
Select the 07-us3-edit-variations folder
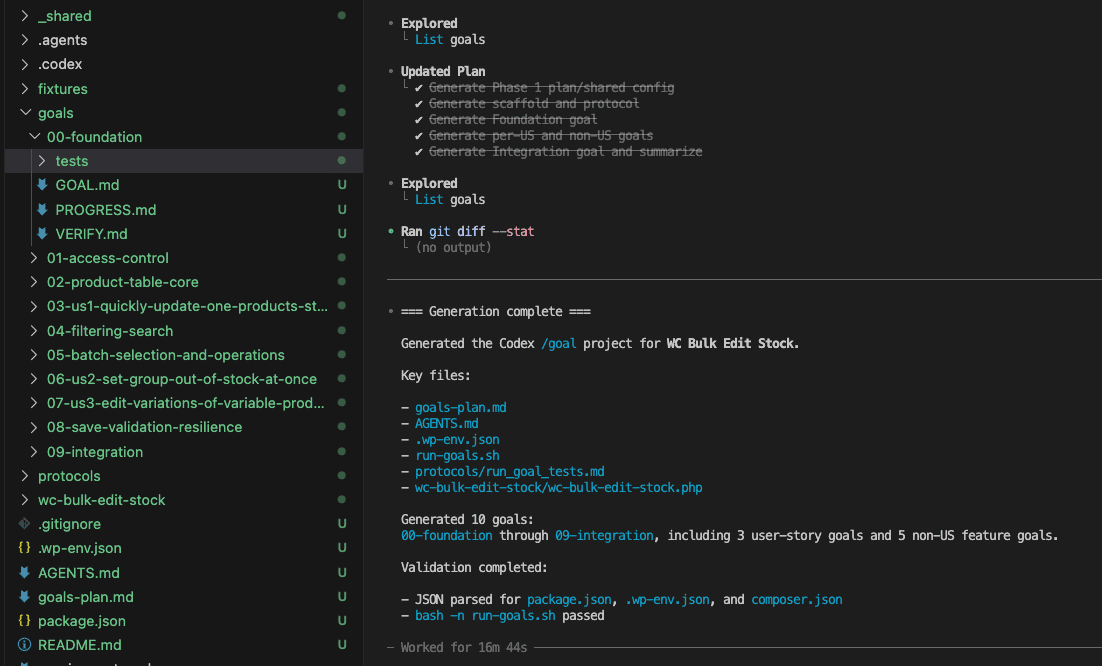[x=186, y=403]
